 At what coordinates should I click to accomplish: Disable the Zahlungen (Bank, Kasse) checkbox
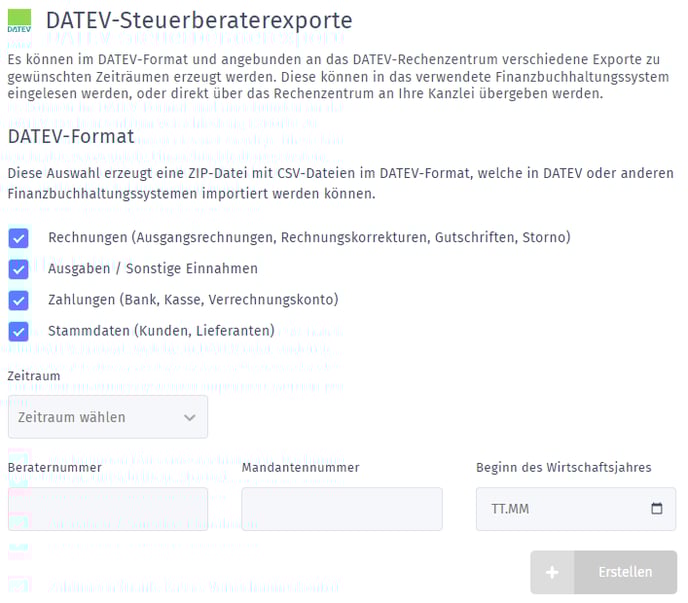tap(18, 301)
